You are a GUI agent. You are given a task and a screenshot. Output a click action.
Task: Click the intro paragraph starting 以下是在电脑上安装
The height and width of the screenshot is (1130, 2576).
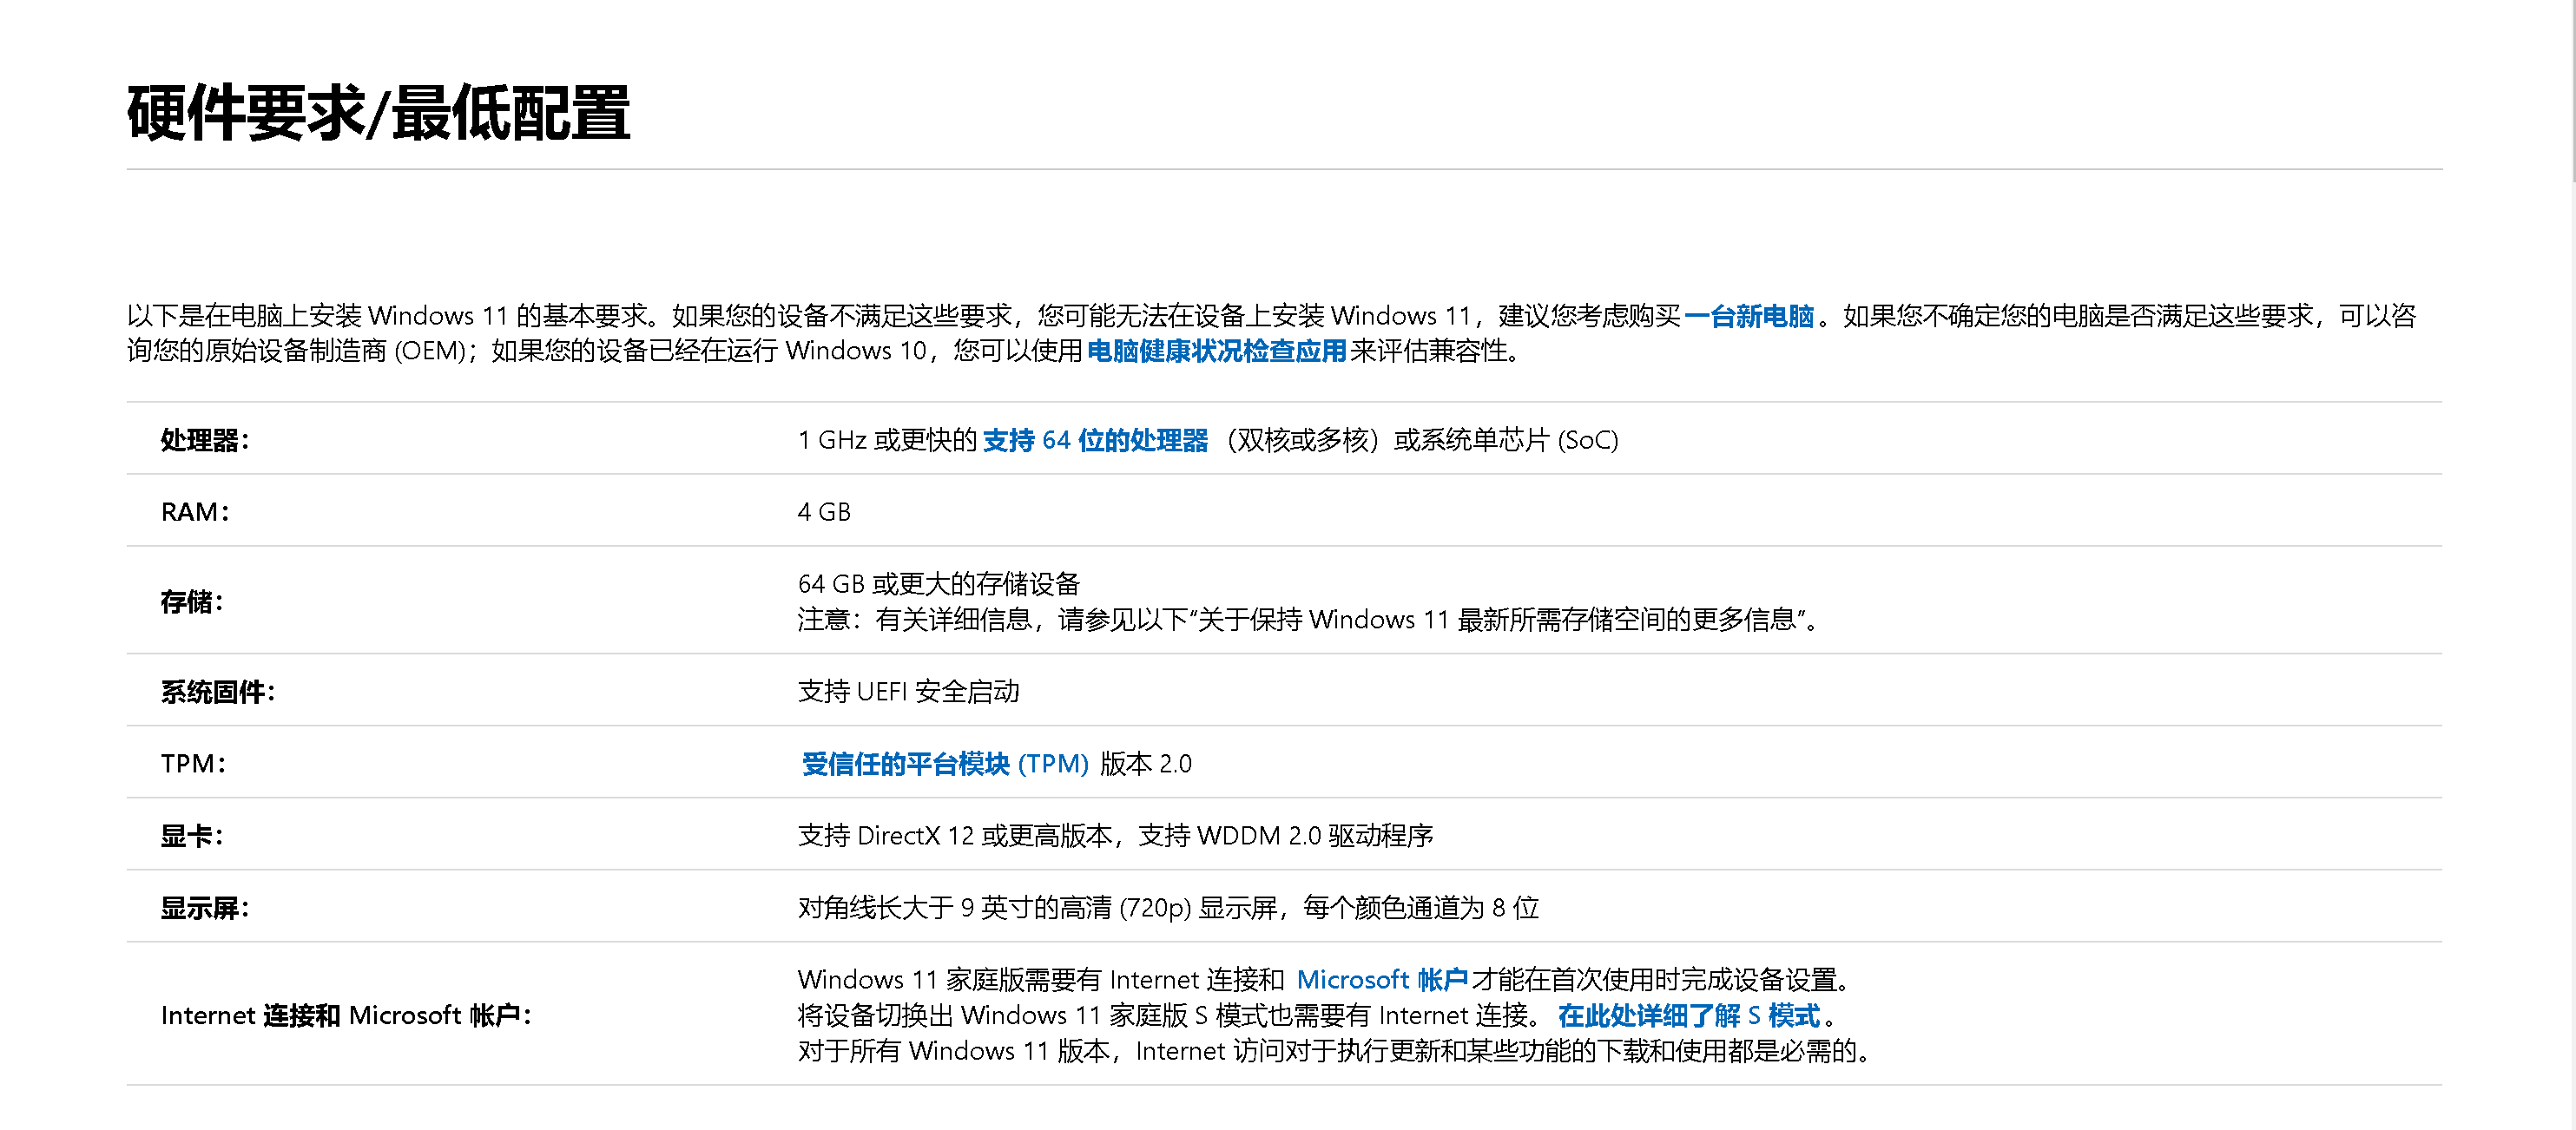point(1272,333)
